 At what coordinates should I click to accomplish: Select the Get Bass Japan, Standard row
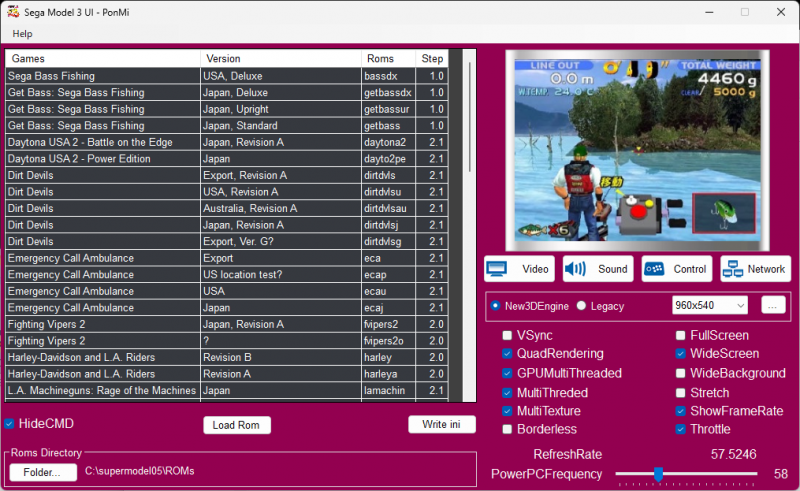(x=227, y=126)
